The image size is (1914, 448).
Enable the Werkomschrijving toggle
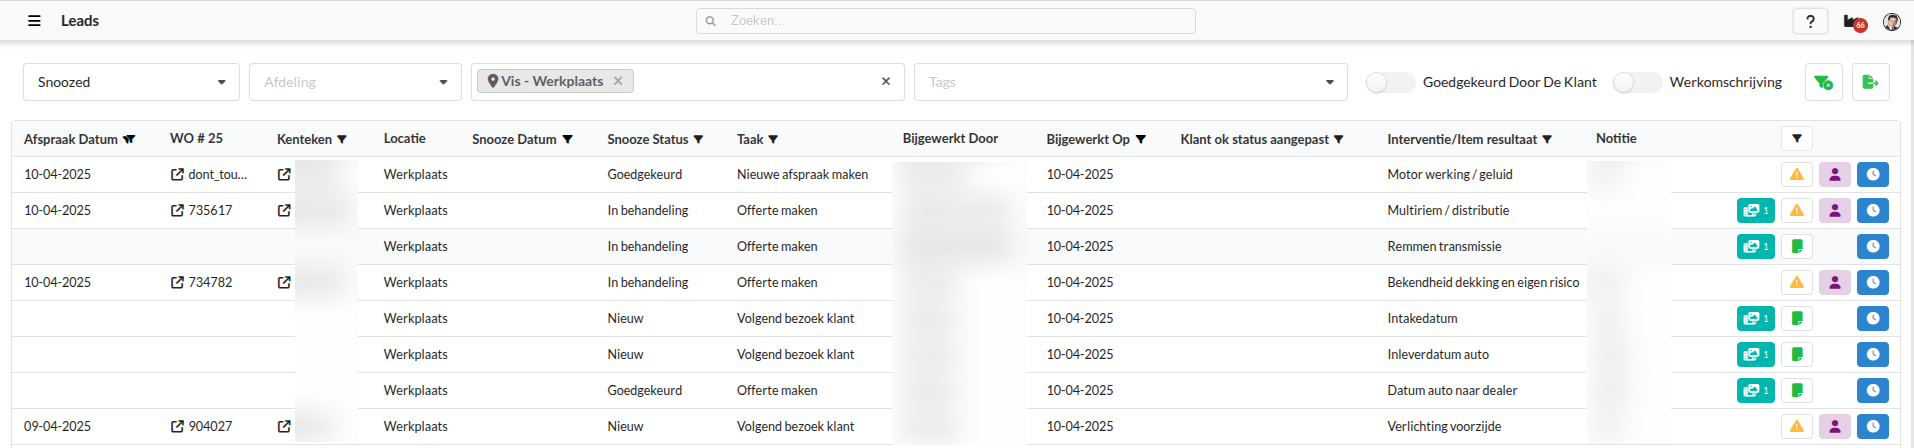[1636, 83]
